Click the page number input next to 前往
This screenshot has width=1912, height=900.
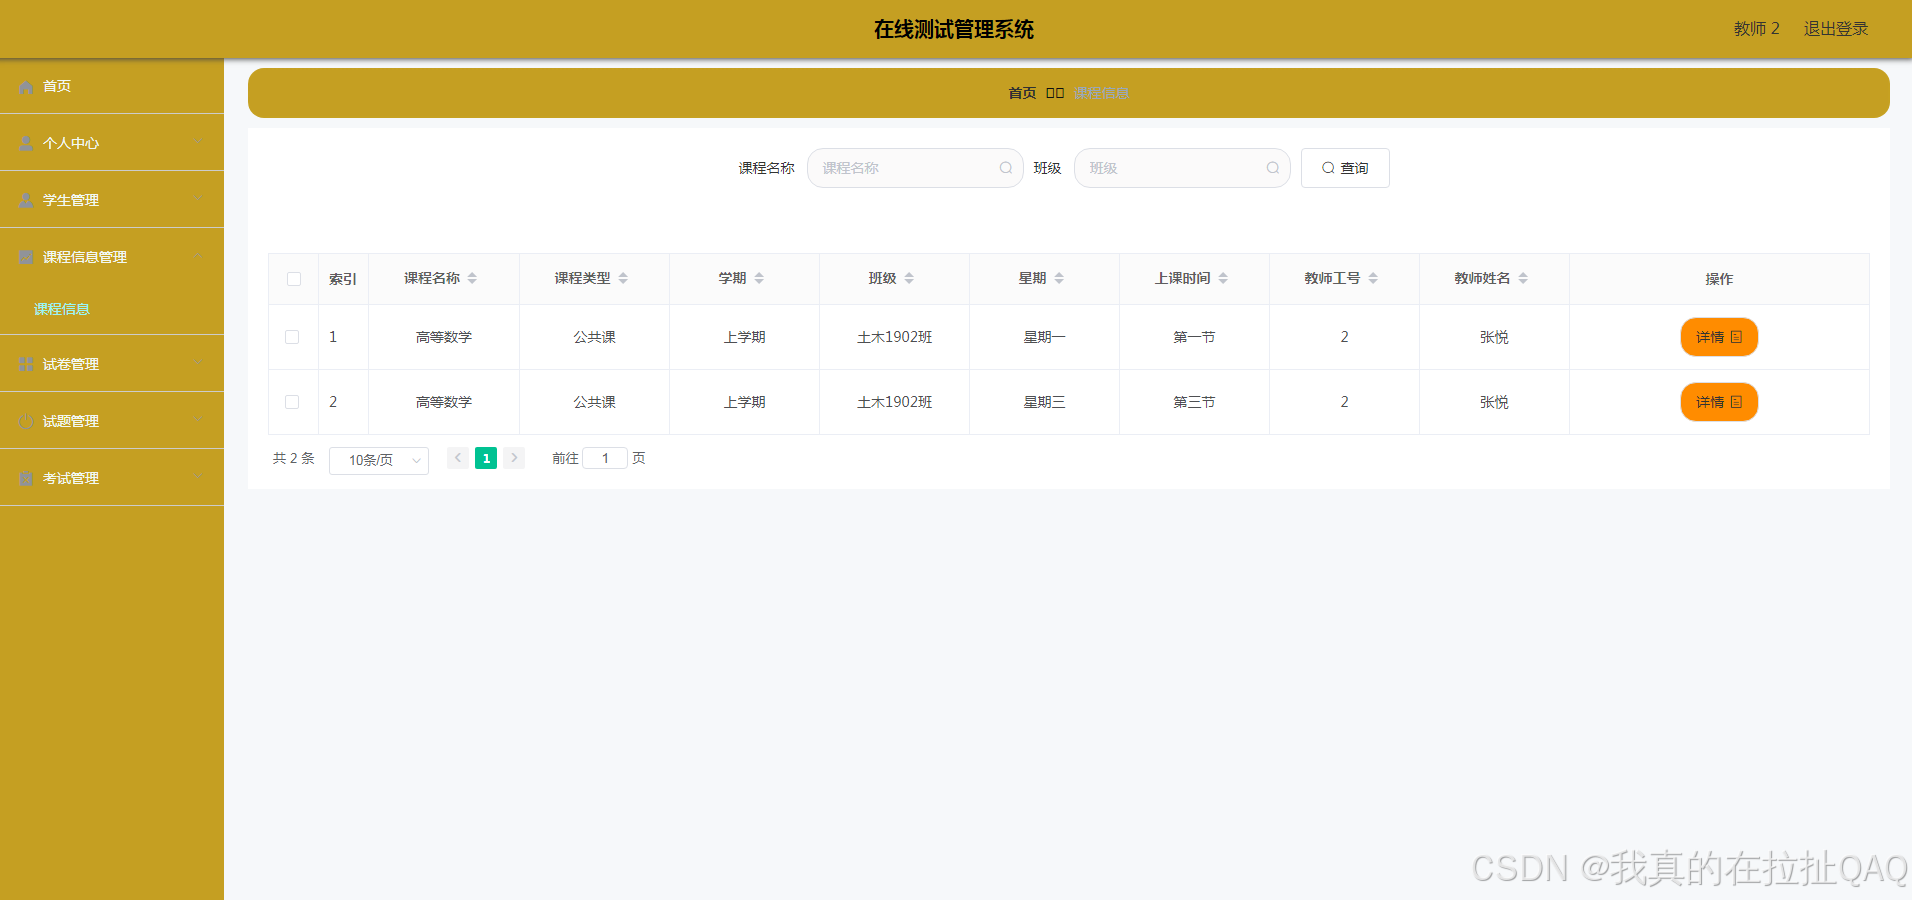605,458
